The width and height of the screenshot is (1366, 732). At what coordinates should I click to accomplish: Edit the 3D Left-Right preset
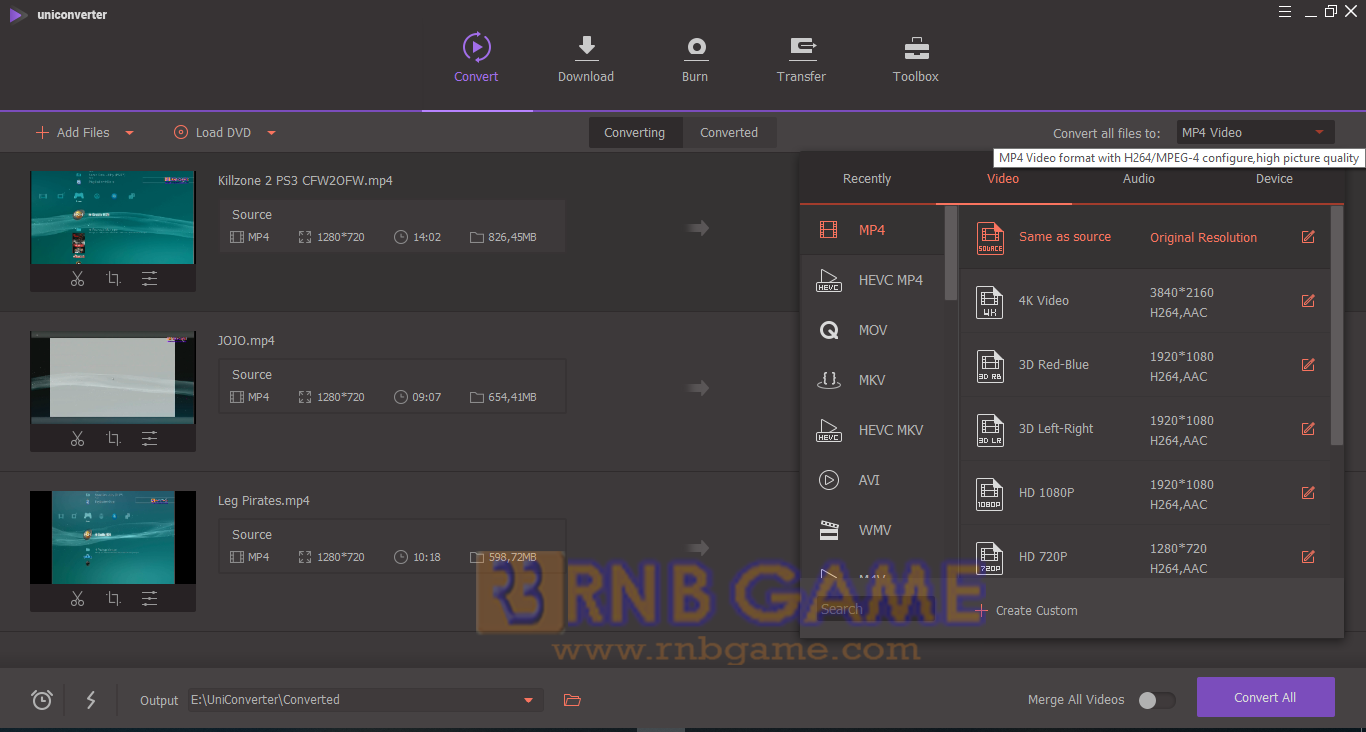1308,429
